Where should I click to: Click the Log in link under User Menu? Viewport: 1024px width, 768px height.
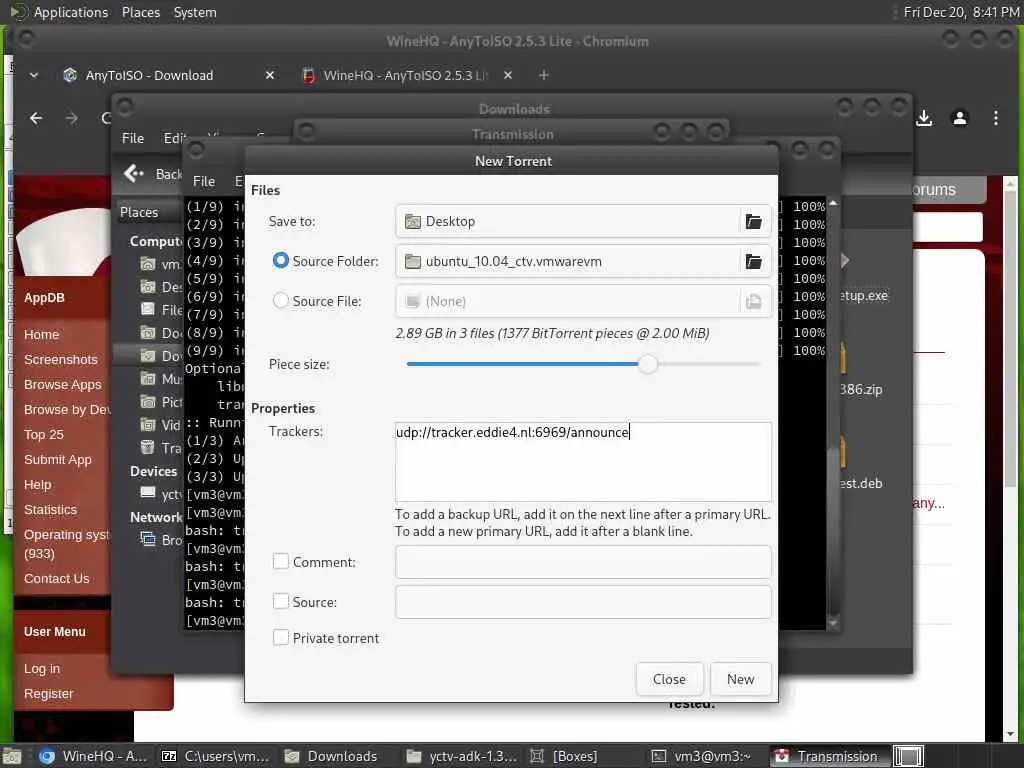tap(42, 669)
